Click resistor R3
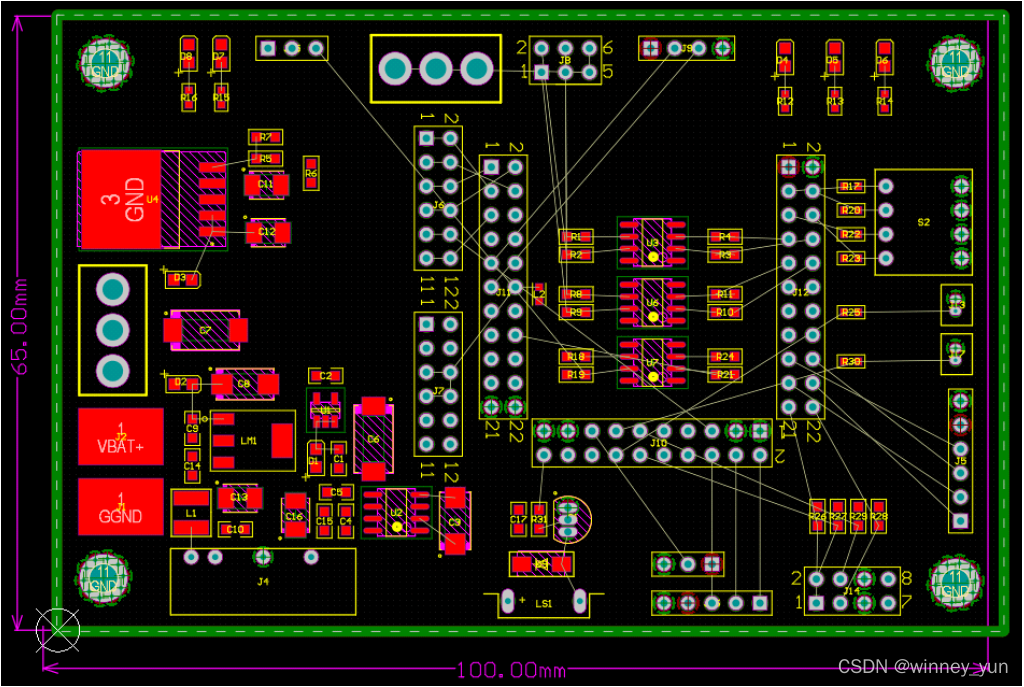 [x=725, y=255]
